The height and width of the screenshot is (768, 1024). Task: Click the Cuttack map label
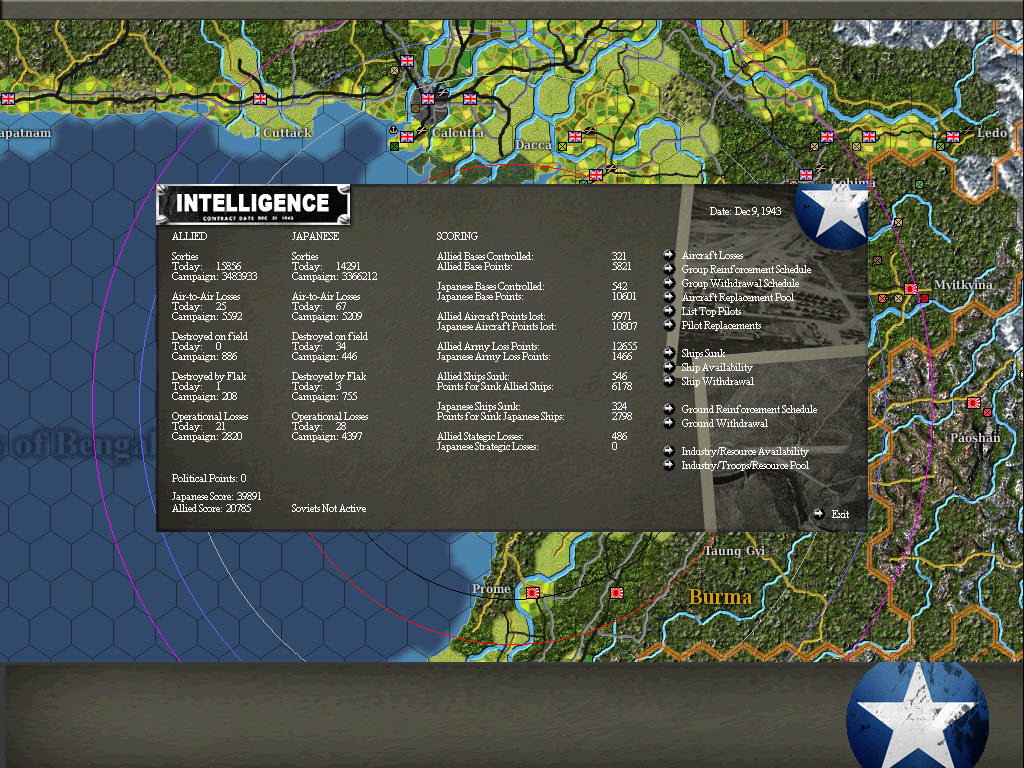pyautogui.click(x=287, y=133)
